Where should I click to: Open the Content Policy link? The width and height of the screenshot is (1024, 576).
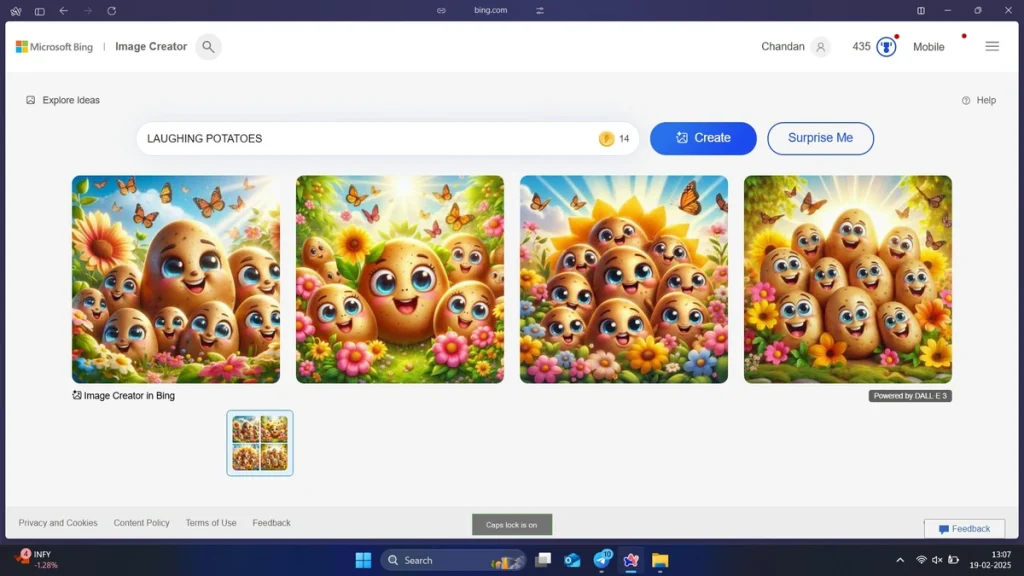[x=141, y=522]
